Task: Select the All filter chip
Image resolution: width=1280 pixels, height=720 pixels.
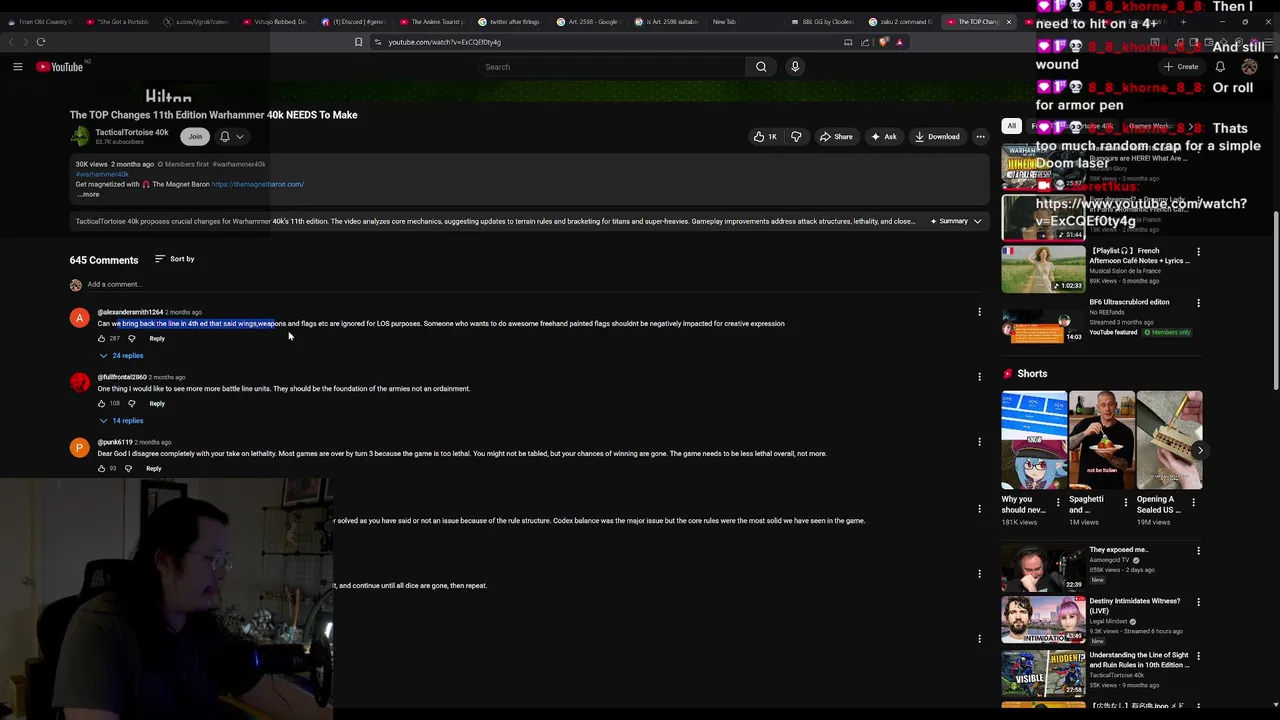Action: tap(1012, 127)
